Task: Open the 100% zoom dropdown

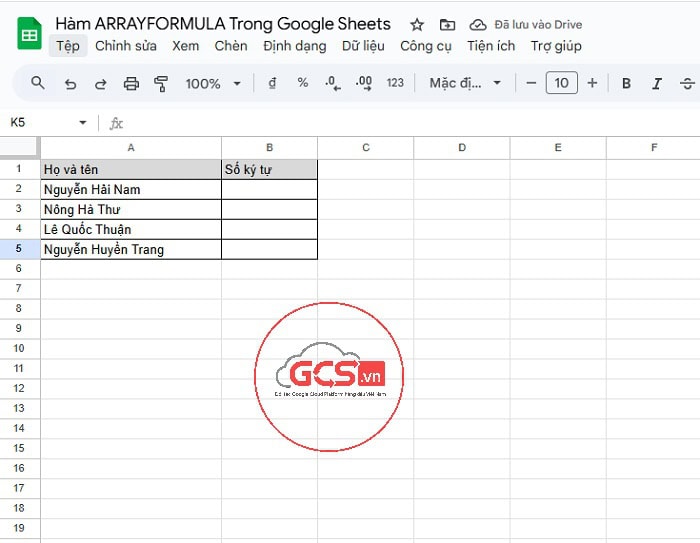Action: (213, 83)
